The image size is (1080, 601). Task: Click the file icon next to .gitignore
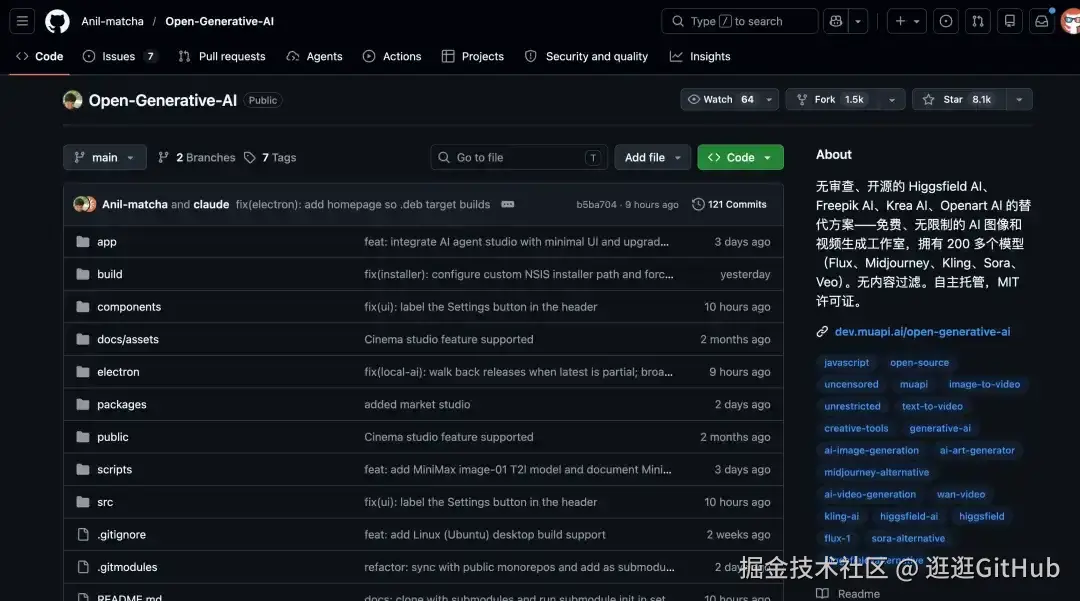pyautogui.click(x=83, y=535)
